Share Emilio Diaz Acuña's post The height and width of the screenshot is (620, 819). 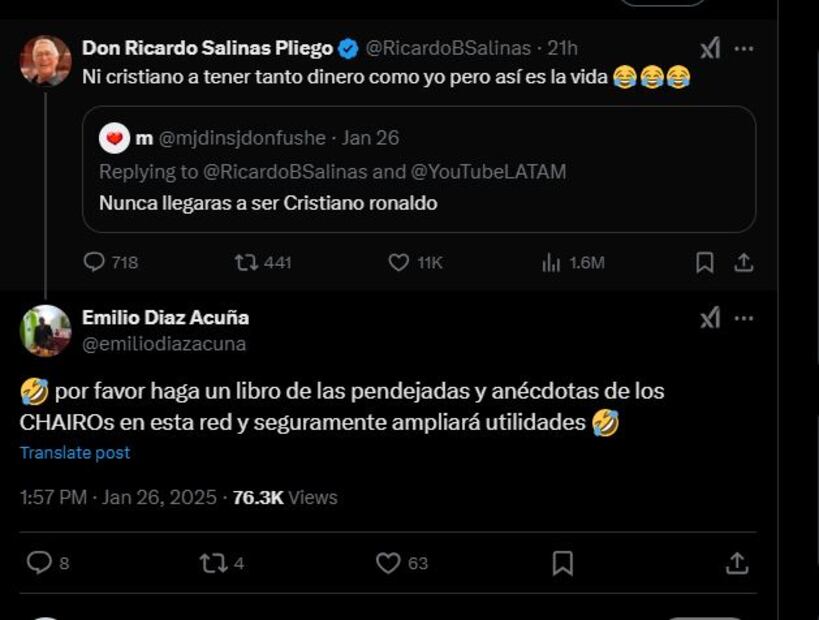pyautogui.click(x=737, y=563)
